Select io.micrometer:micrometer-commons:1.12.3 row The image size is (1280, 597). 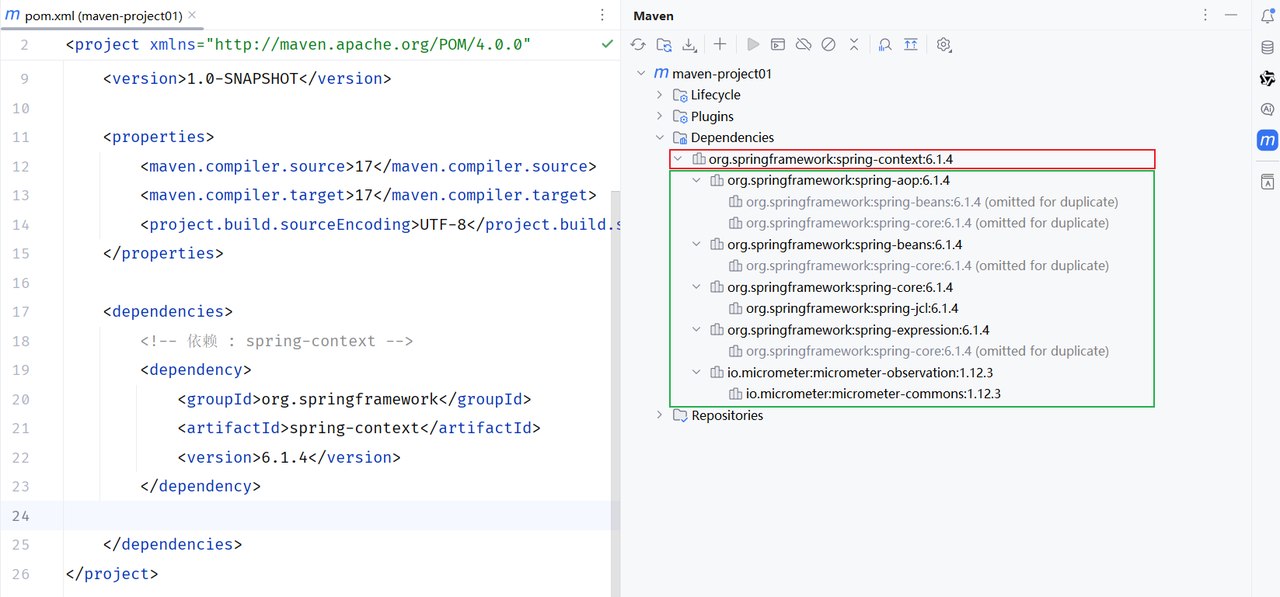point(873,394)
